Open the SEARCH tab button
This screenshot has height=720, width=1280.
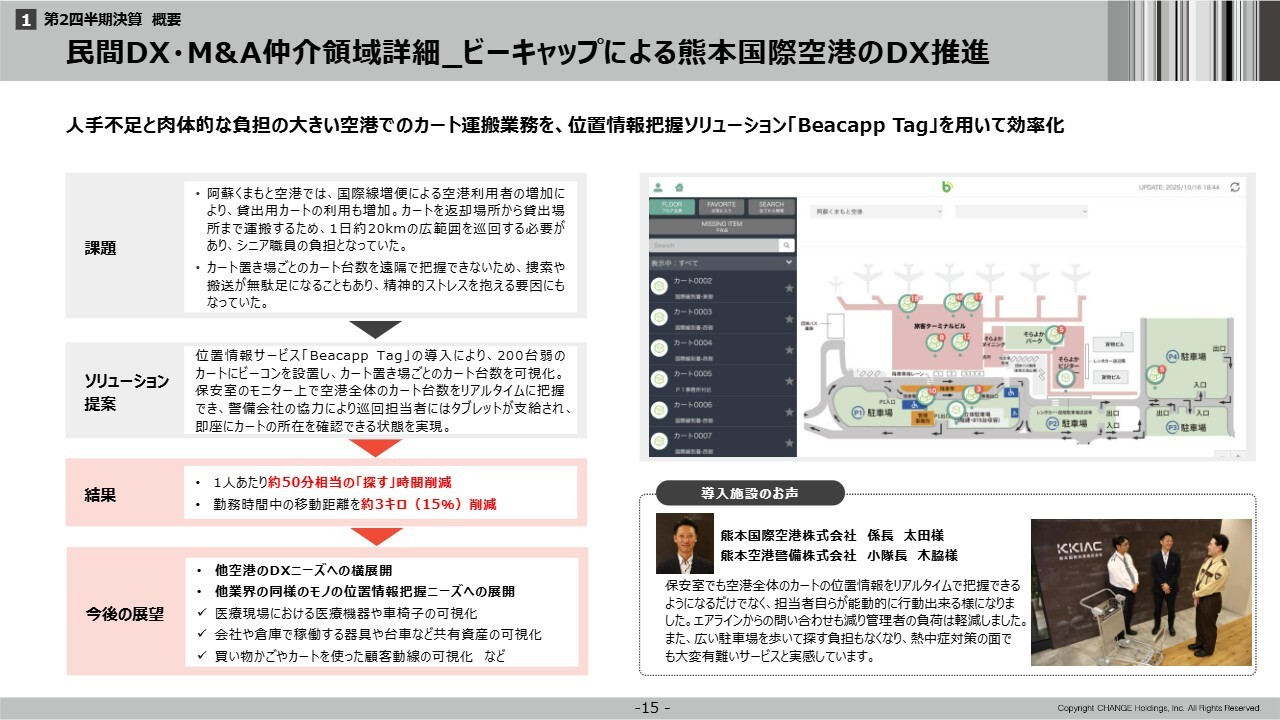(771, 207)
